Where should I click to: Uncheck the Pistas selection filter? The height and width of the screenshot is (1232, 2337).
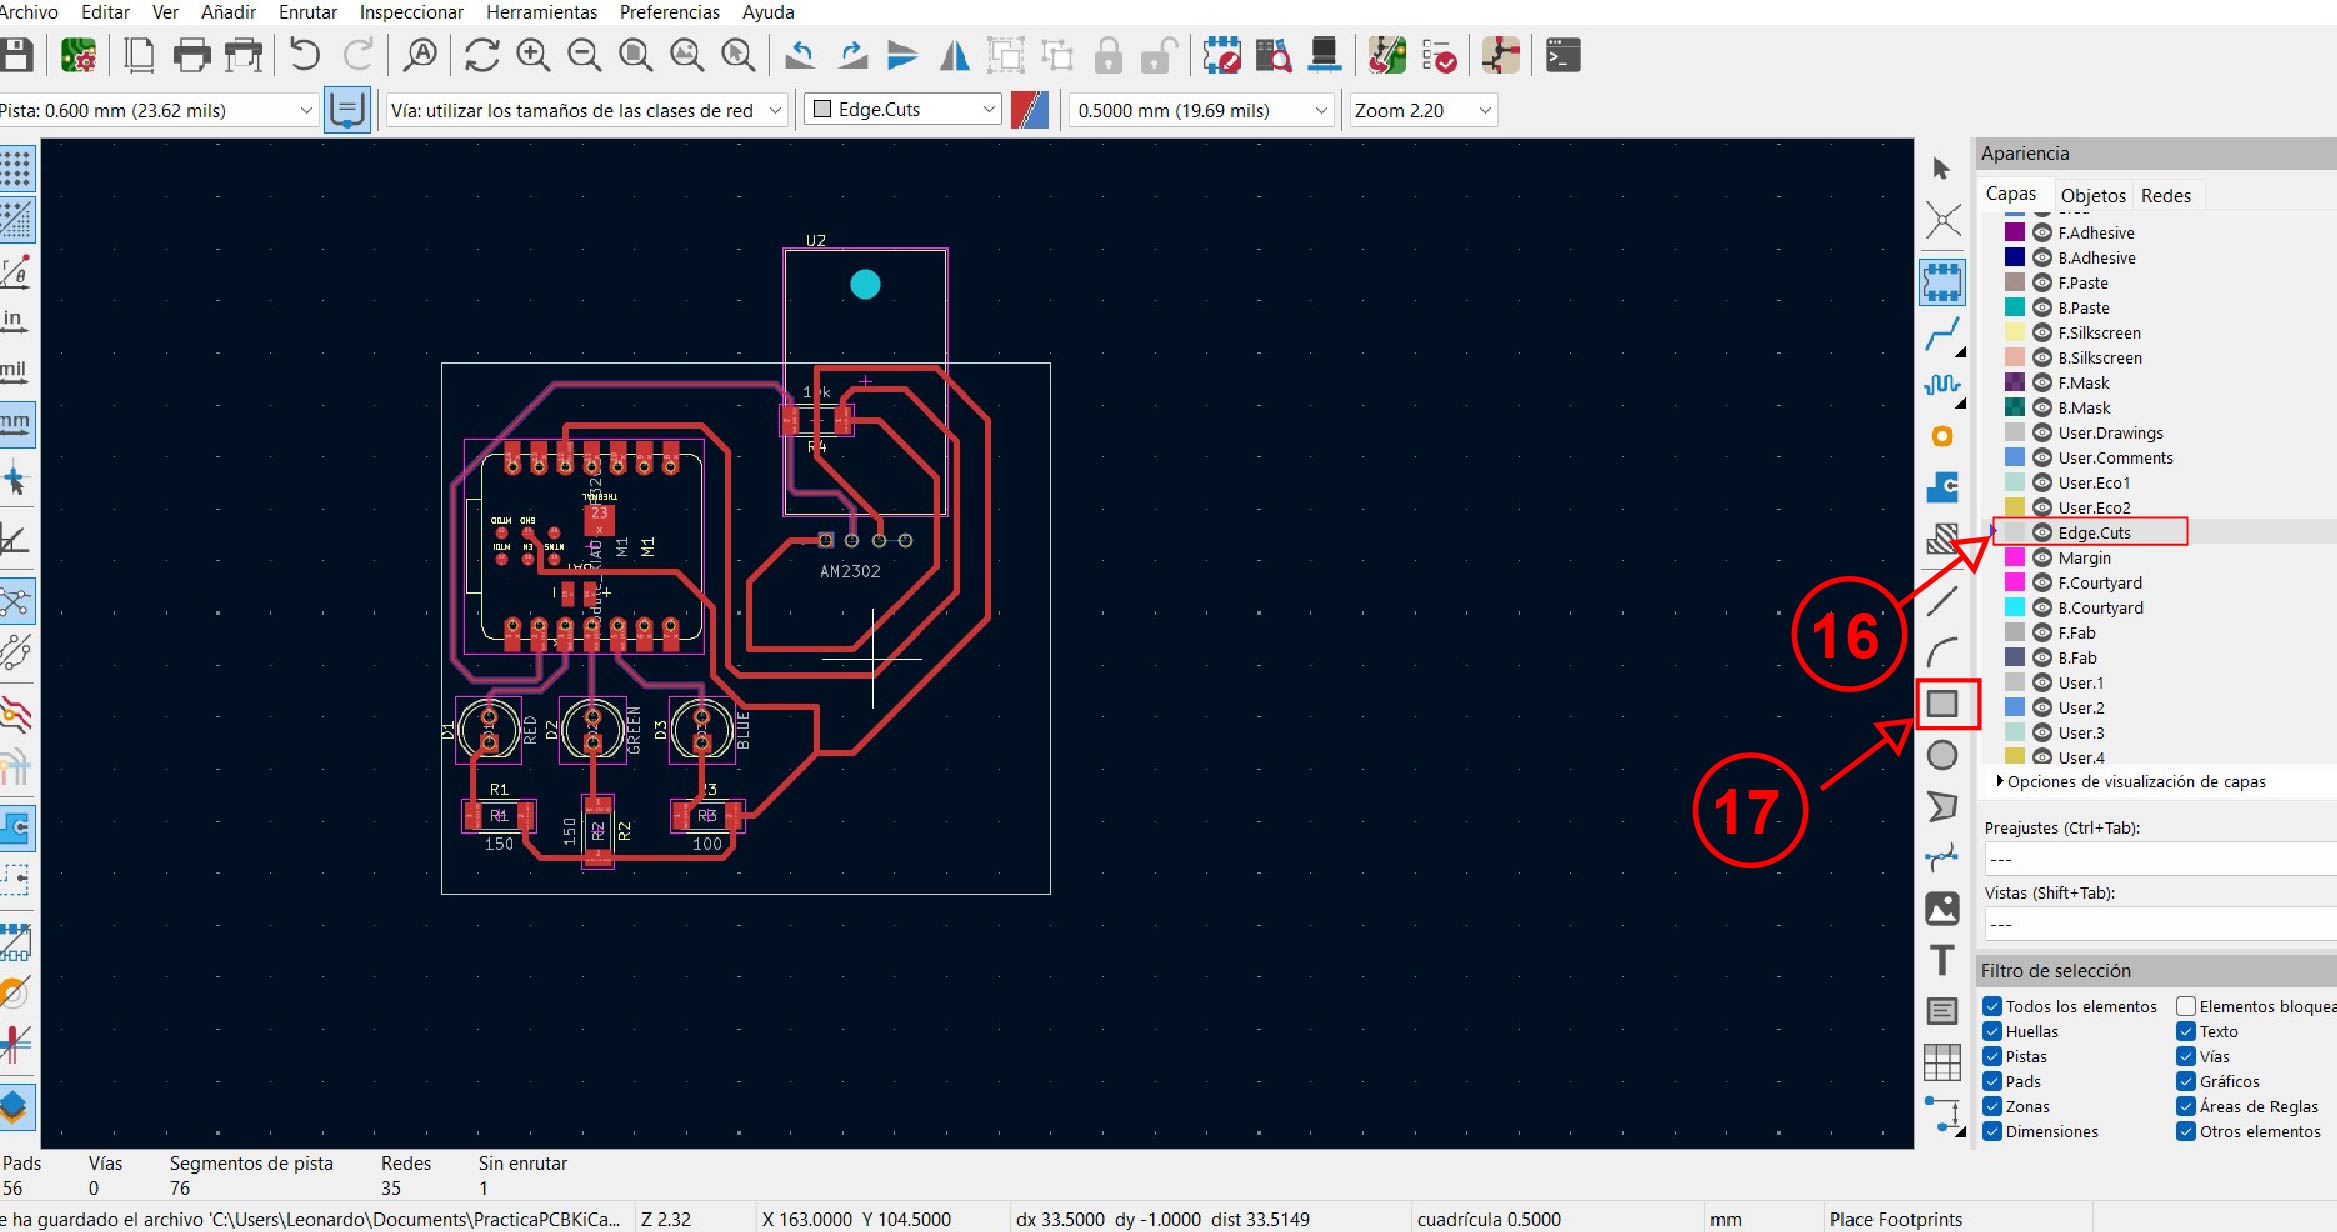click(x=1992, y=1056)
